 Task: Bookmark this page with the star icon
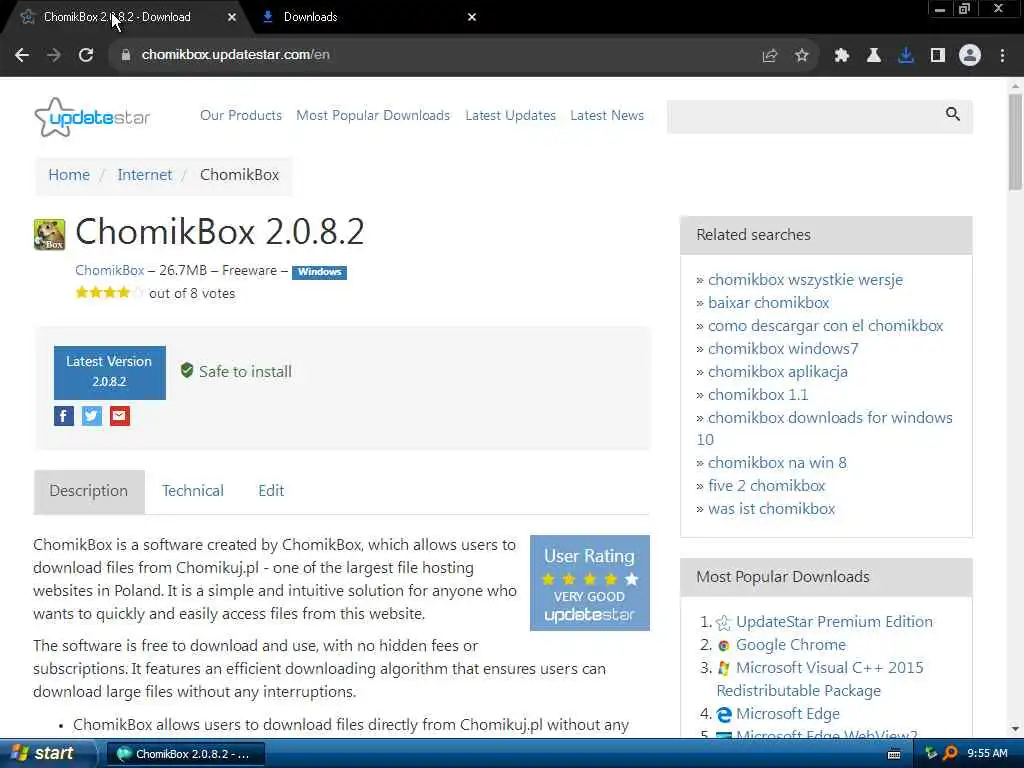[x=802, y=56]
